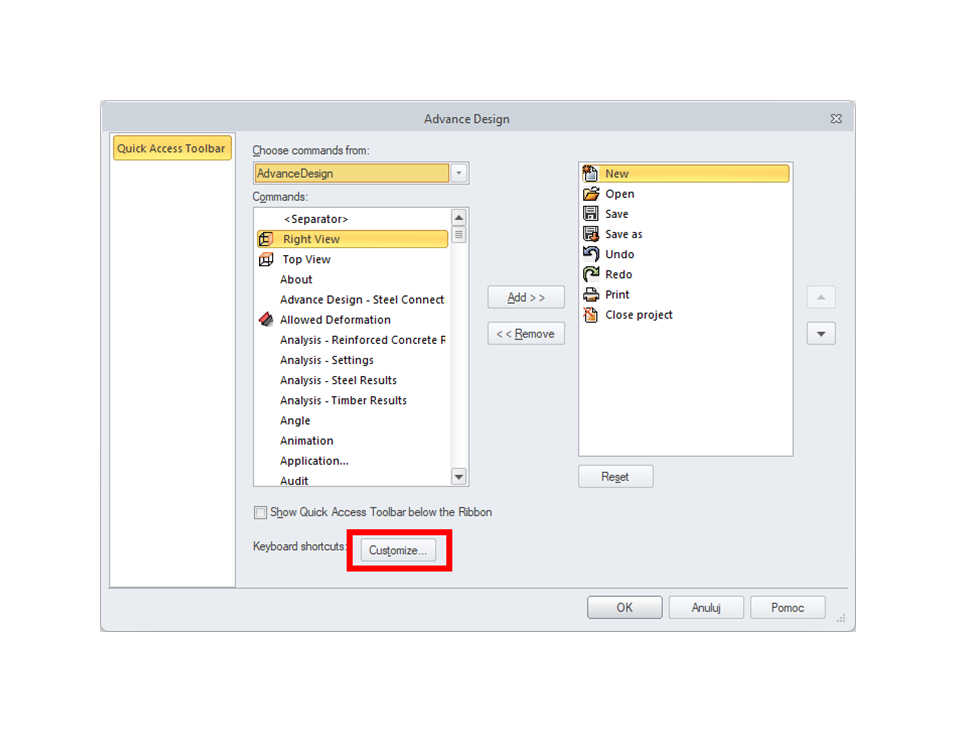Select the Audit command
956x732 pixels.
352,480
